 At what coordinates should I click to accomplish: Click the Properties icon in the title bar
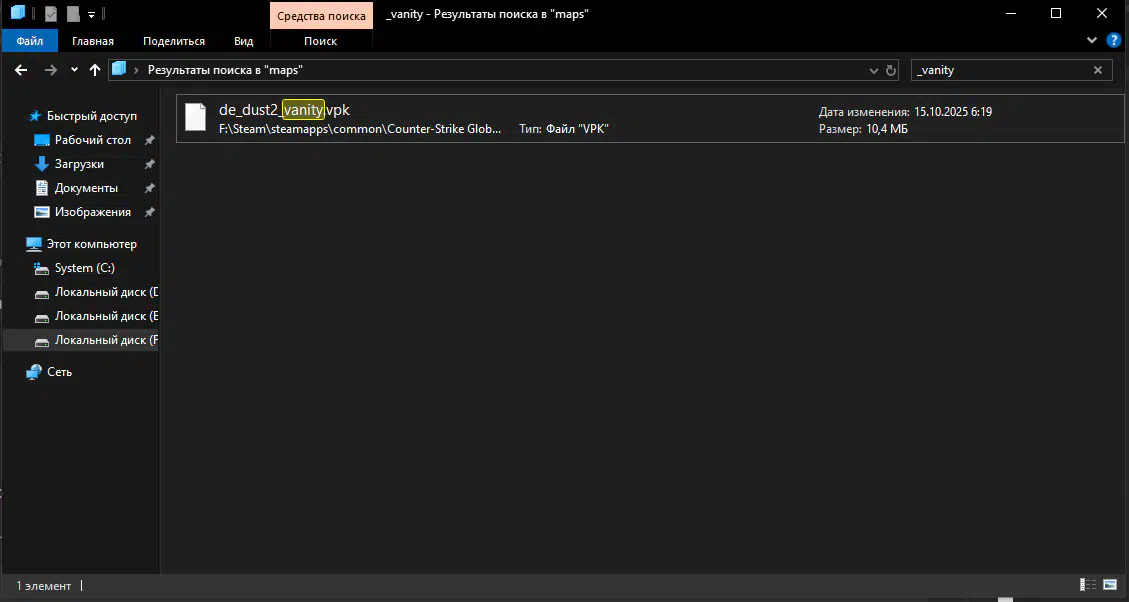click(51, 14)
